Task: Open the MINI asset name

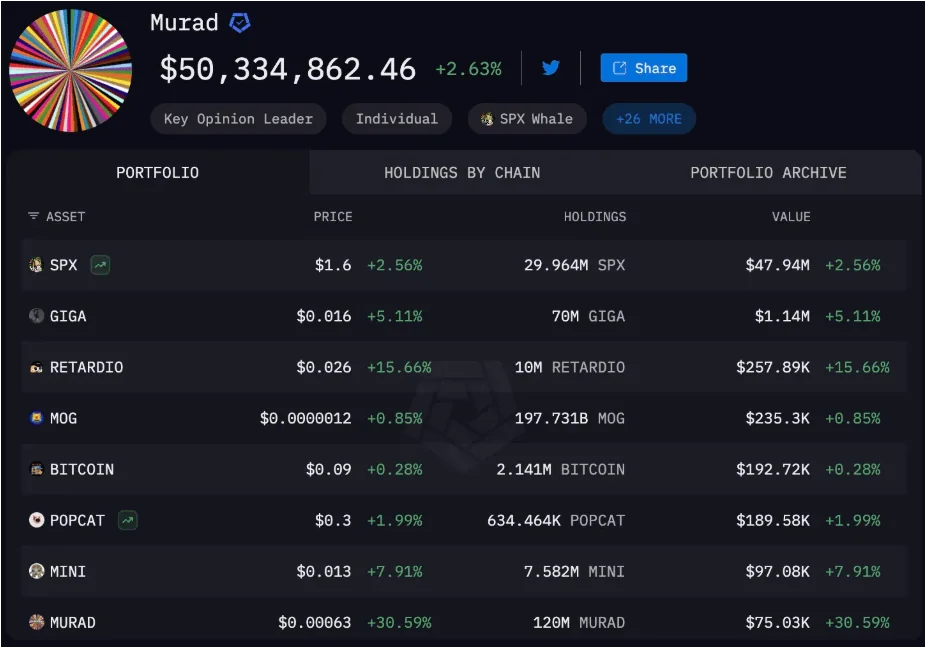Action: click(x=68, y=572)
